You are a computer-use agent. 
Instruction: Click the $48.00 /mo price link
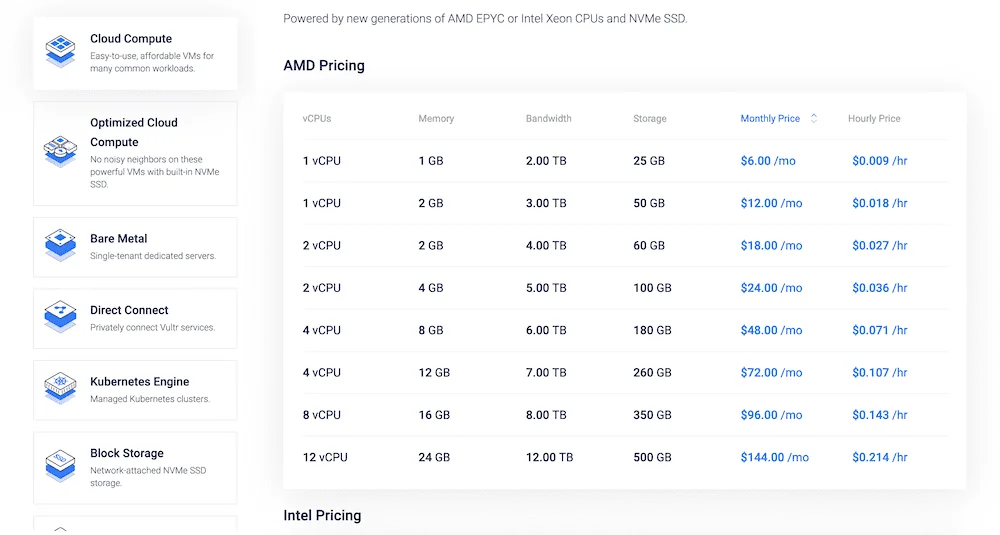pyautogui.click(x=771, y=330)
